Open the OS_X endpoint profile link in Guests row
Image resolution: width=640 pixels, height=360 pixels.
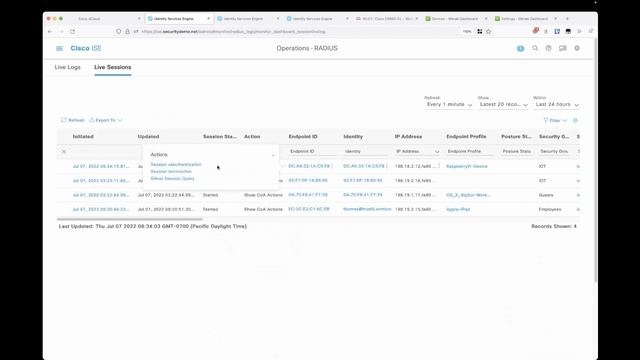click(468, 195)
